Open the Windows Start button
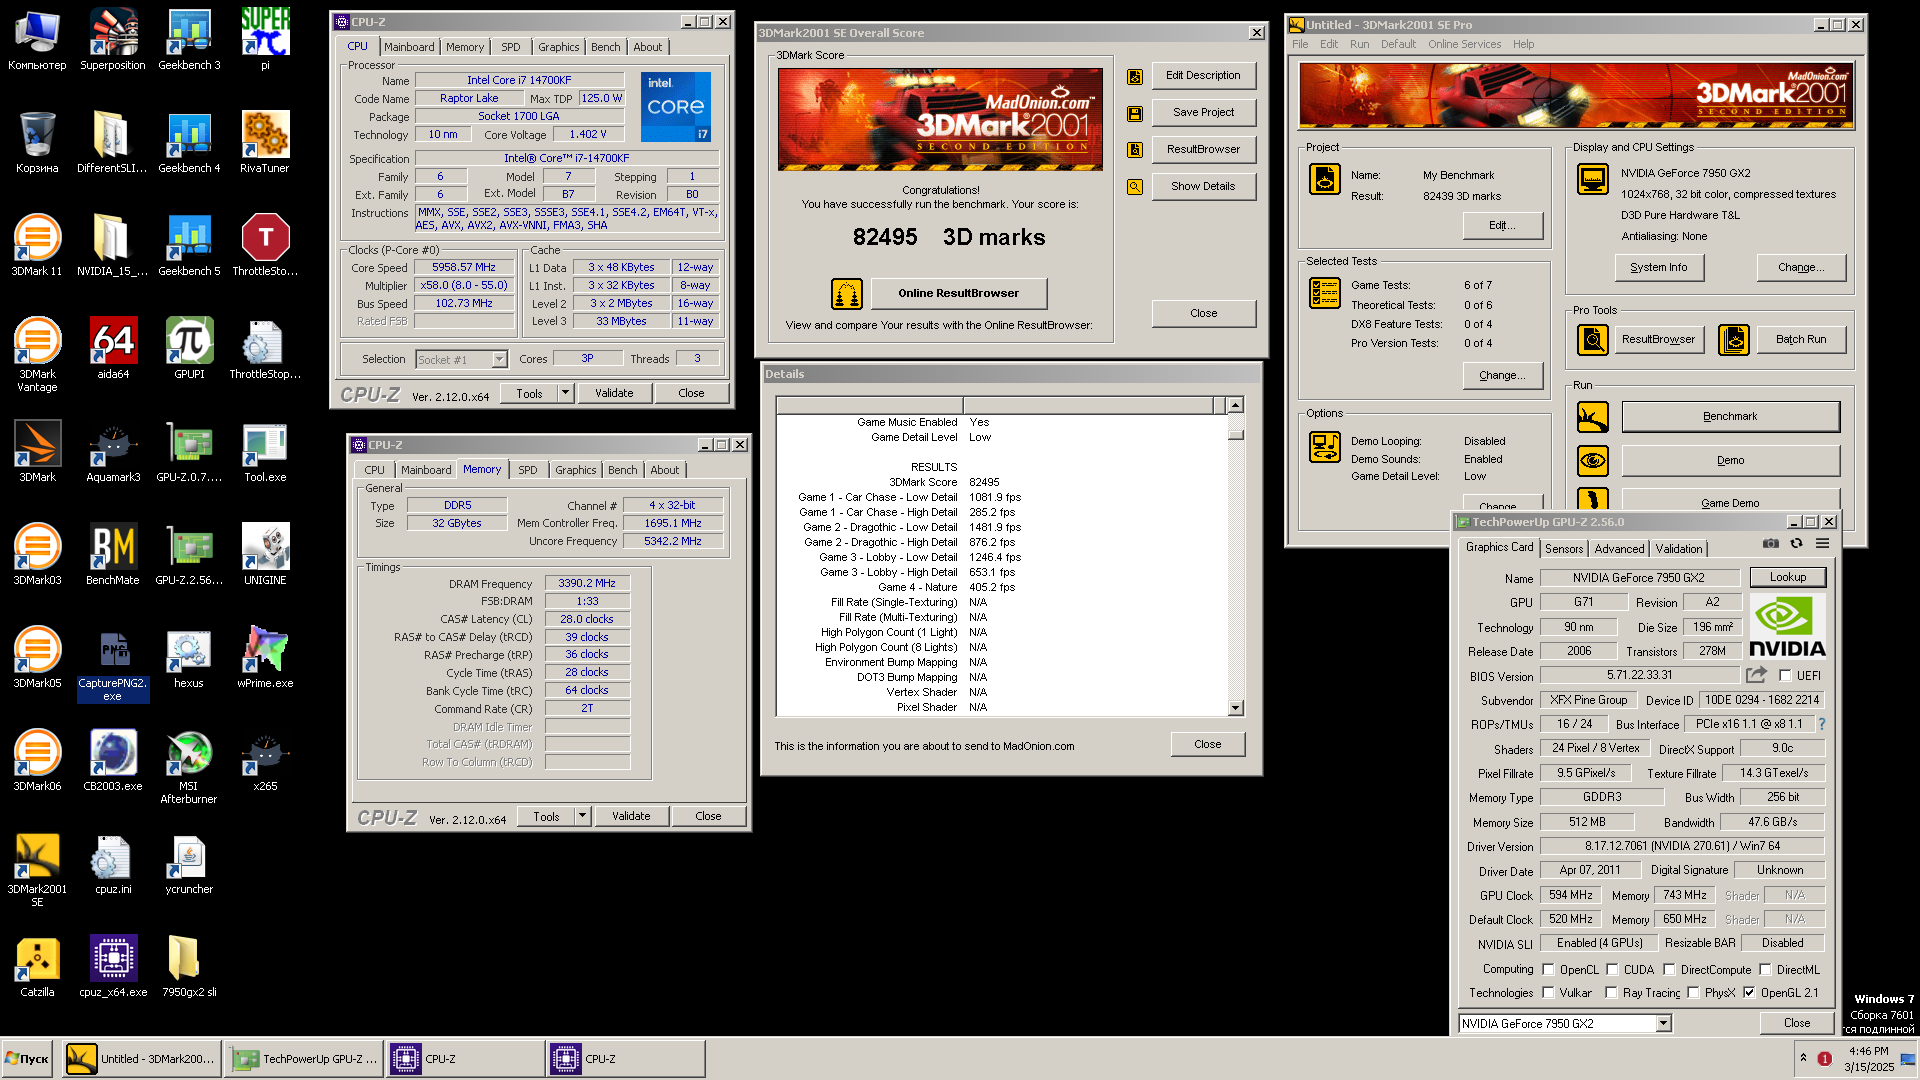 (27, 1059)
